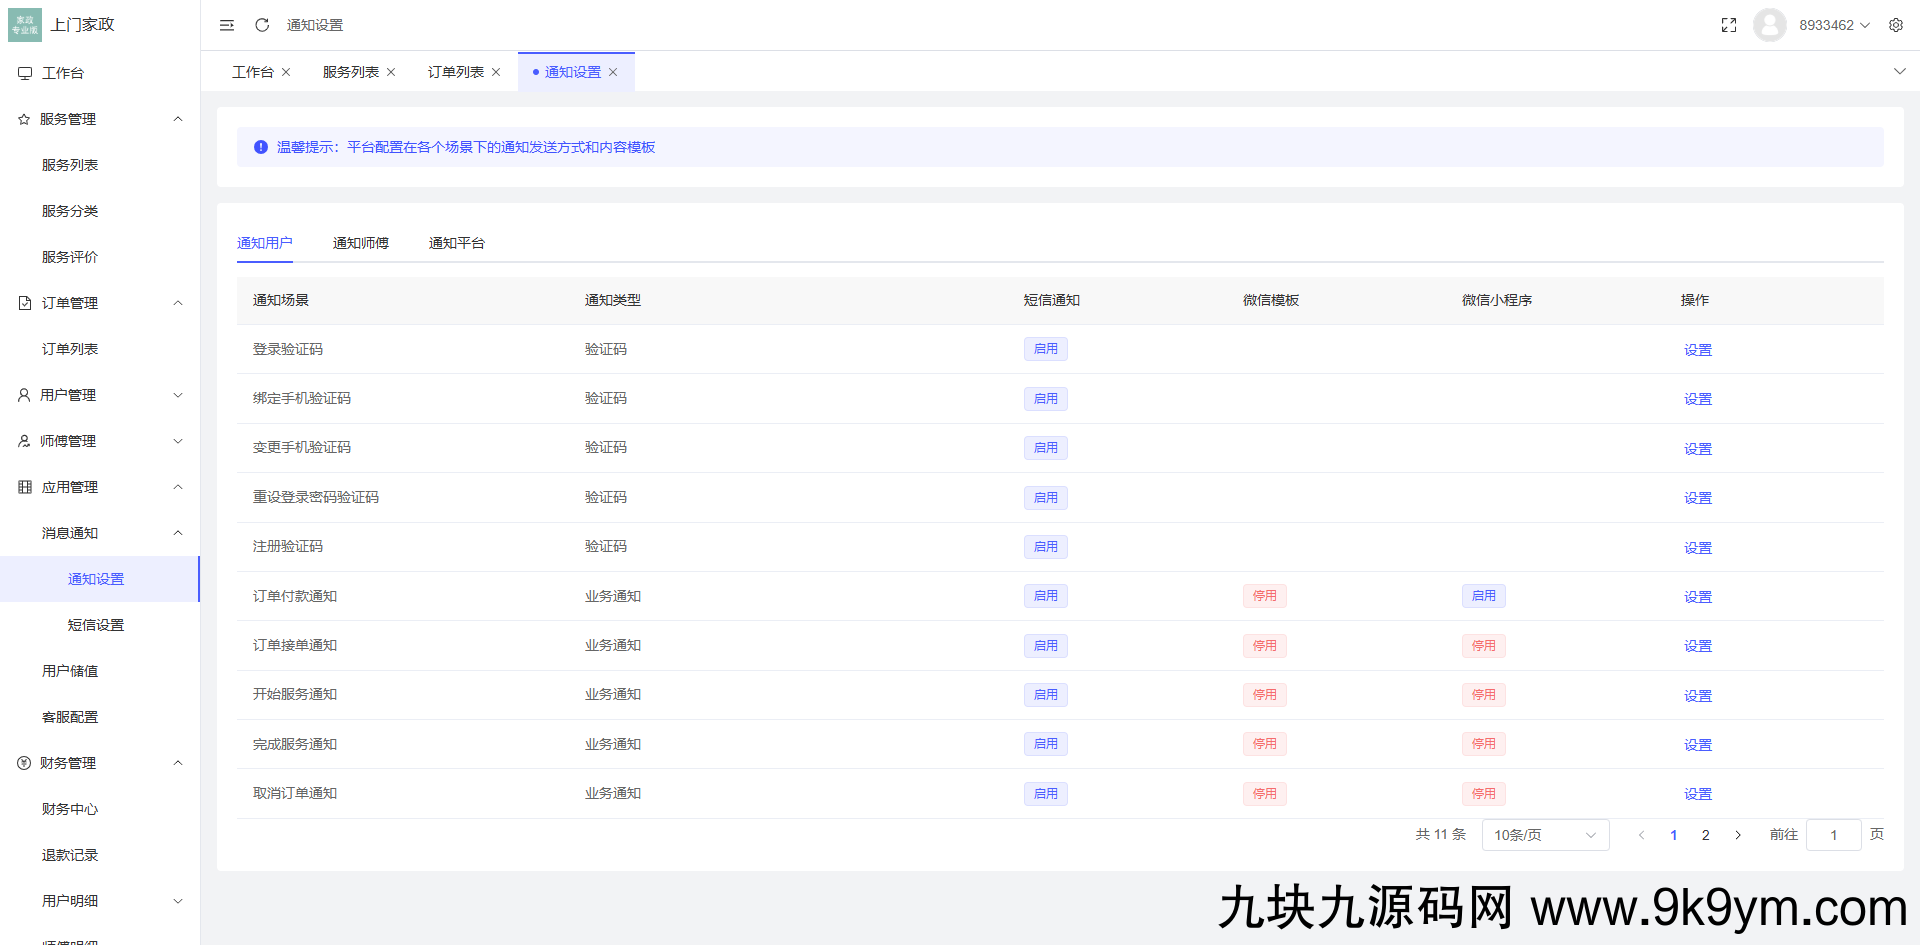Click 设置 for 注册验证码

[x=1697, y=547]
